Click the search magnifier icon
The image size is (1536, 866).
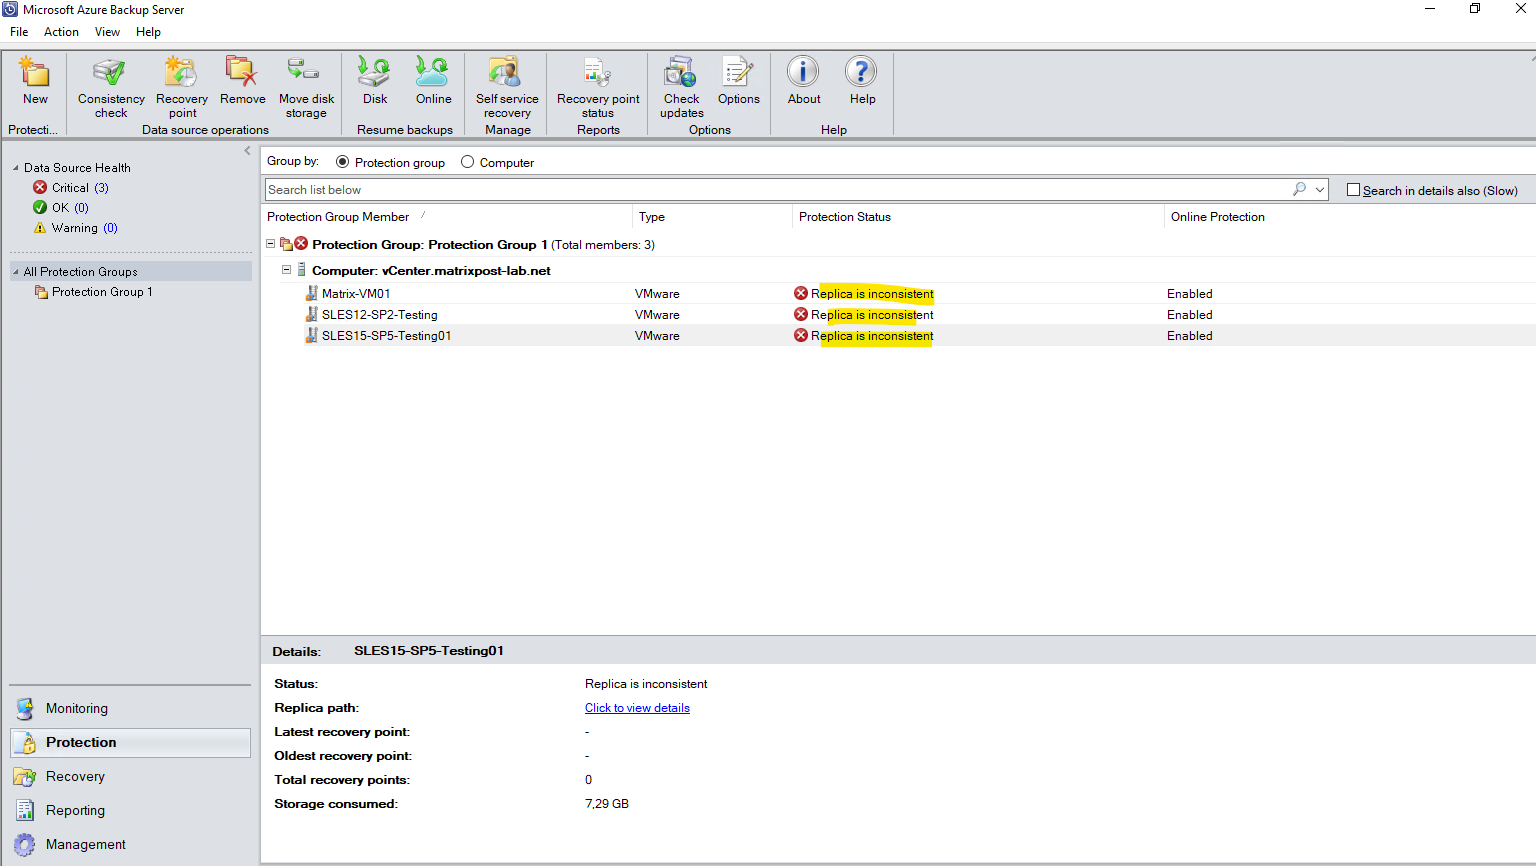pyautogui.click(x=1299, y=189)
